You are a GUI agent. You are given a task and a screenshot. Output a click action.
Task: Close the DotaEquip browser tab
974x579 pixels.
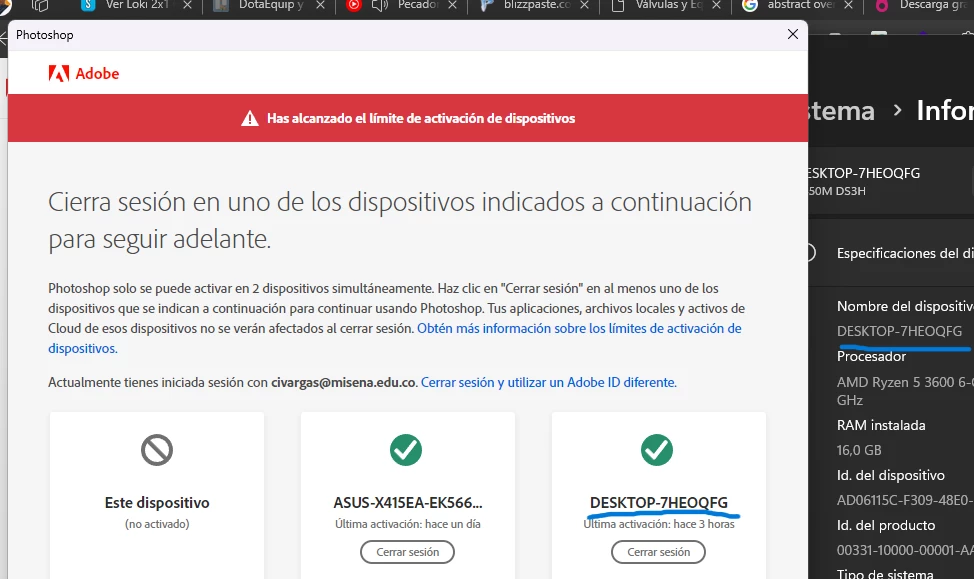[x=320, y=5]
